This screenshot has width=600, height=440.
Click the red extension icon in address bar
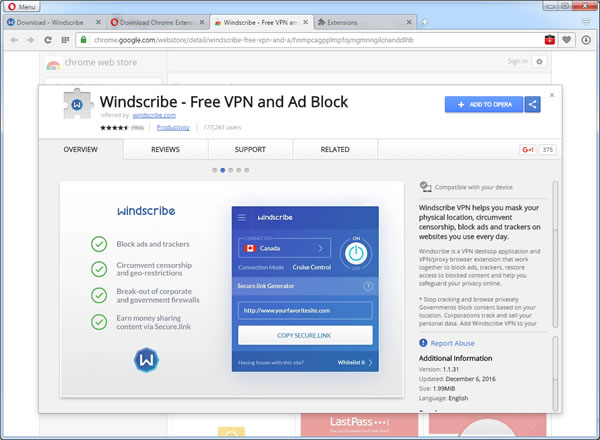[549, 40]
